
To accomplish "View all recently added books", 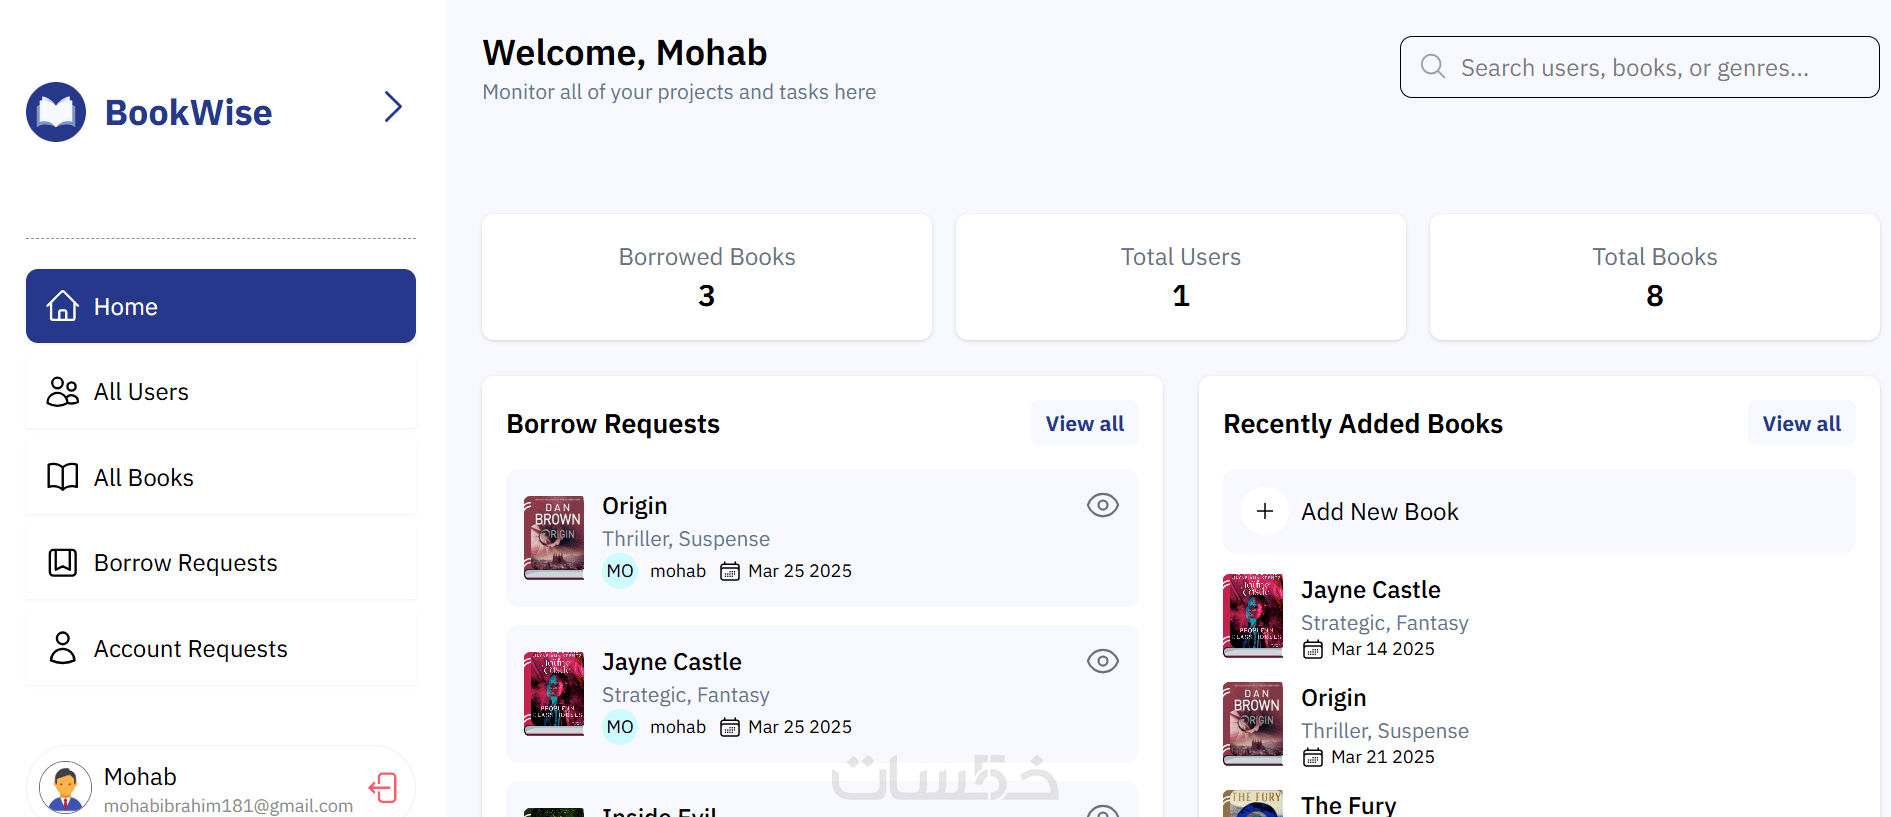I will (1801, 424).
